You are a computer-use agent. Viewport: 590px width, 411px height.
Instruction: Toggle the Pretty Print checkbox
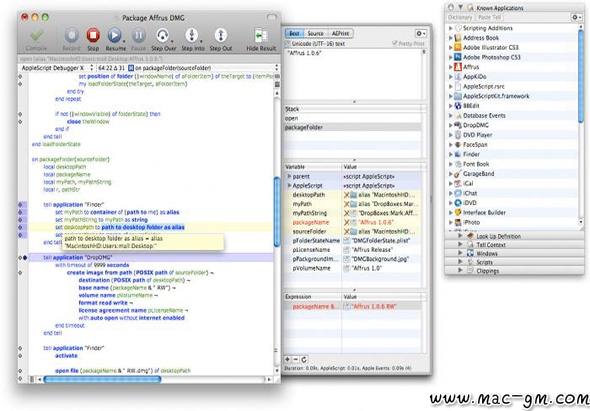tap(395, 43)
